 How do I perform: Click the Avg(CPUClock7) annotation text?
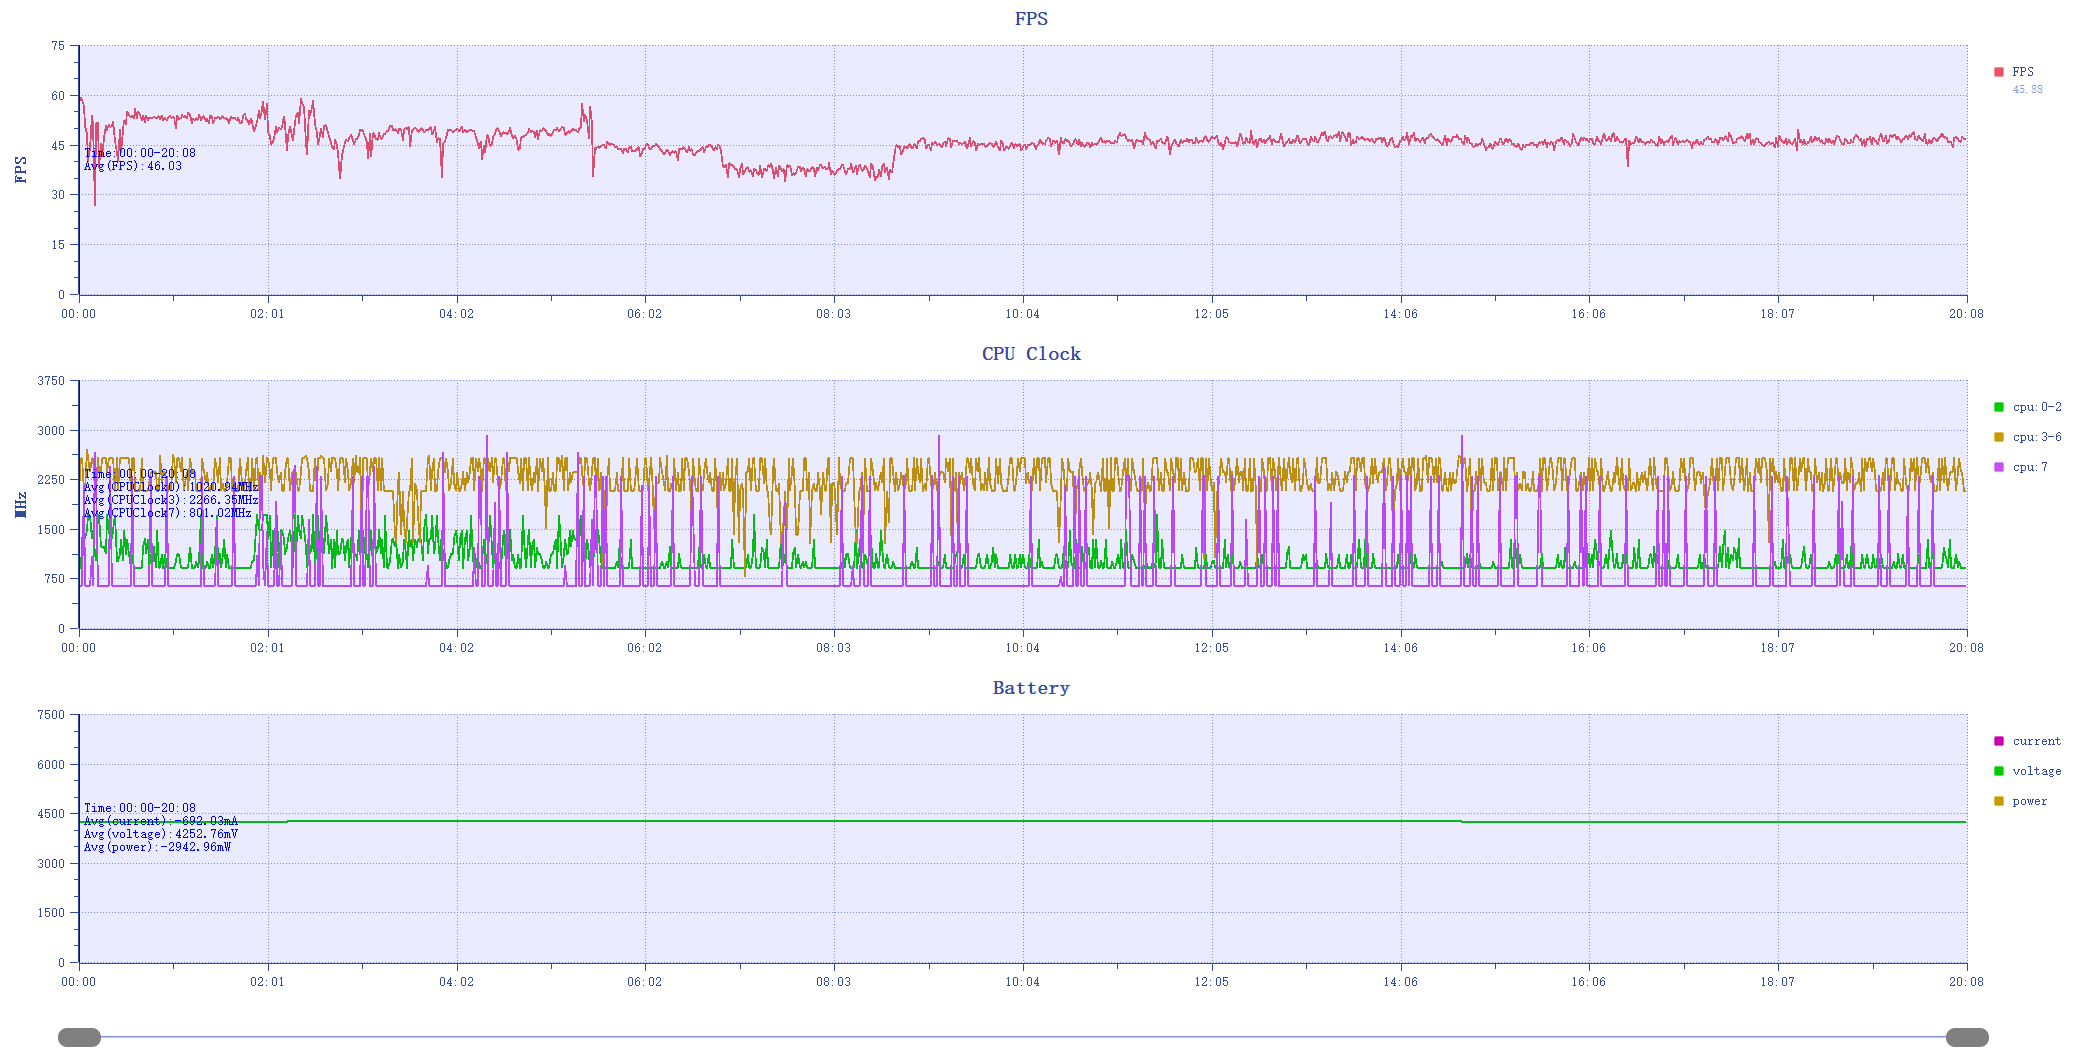point(167,513)
